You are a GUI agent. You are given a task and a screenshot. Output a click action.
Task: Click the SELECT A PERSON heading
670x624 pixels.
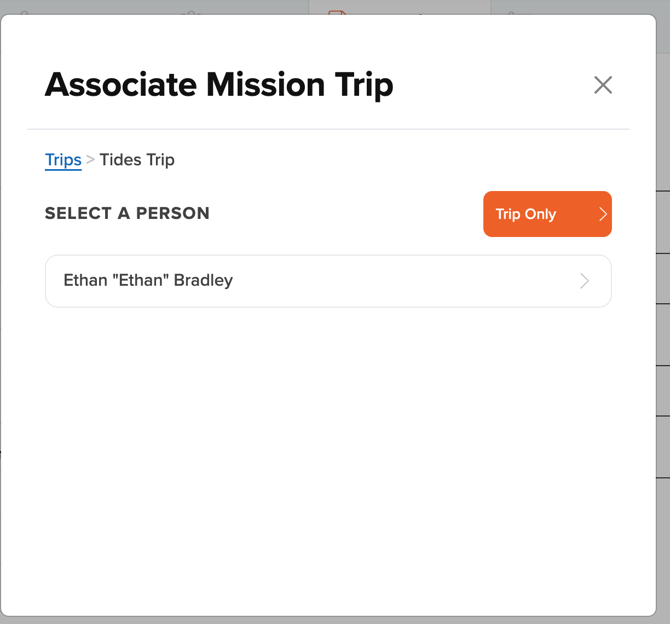pyautogui.click(x=127, y=213)
